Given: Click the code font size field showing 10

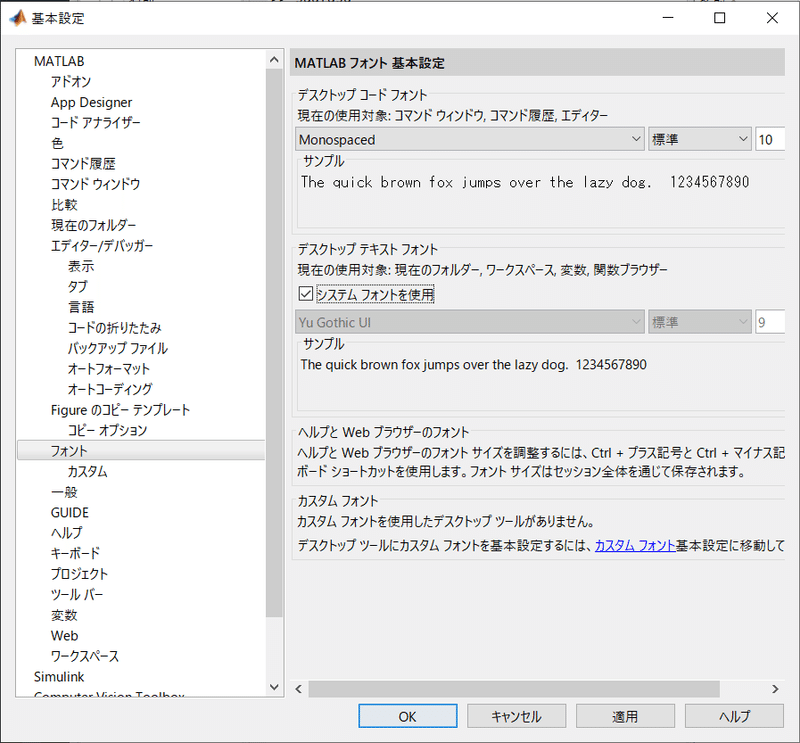Looking at the screenshot, I should [x=770, y=139].
